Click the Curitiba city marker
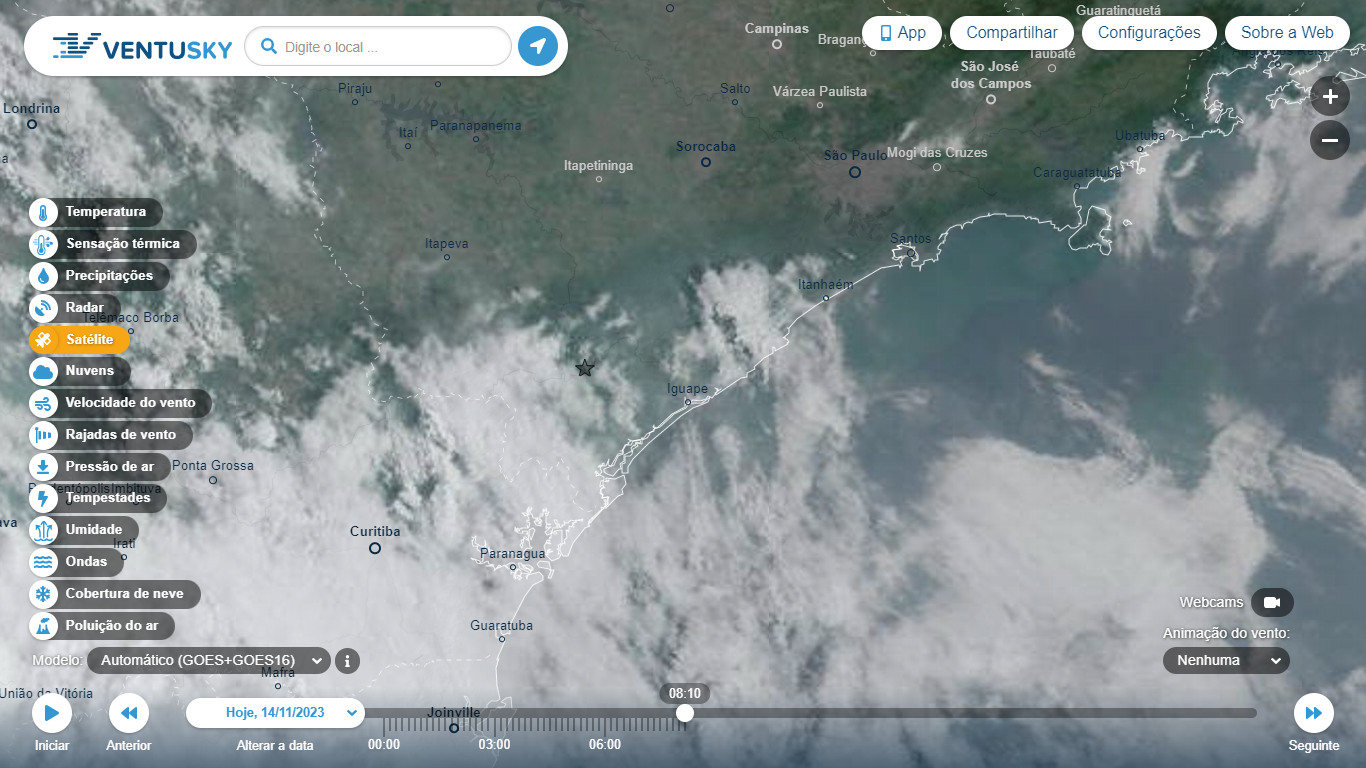Image resolution: width=1366 pixels, height=768 pixels. pyautogui.click(x=375, y=548)
